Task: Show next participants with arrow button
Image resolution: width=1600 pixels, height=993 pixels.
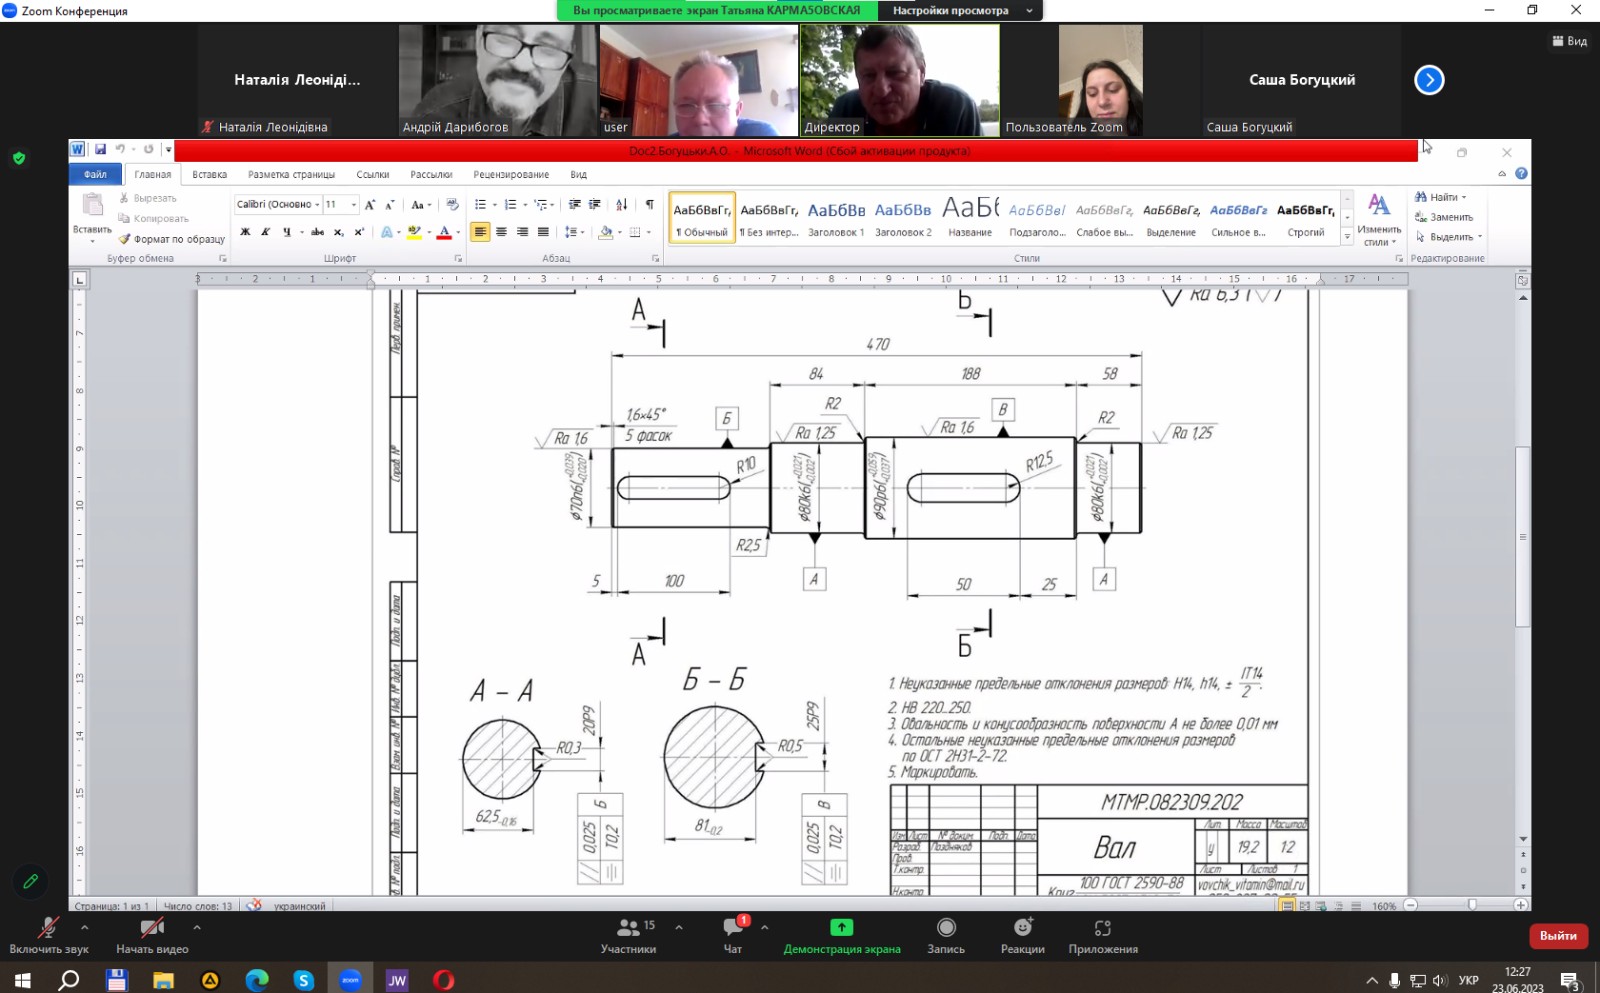Action: click(x=1429, y=80)
